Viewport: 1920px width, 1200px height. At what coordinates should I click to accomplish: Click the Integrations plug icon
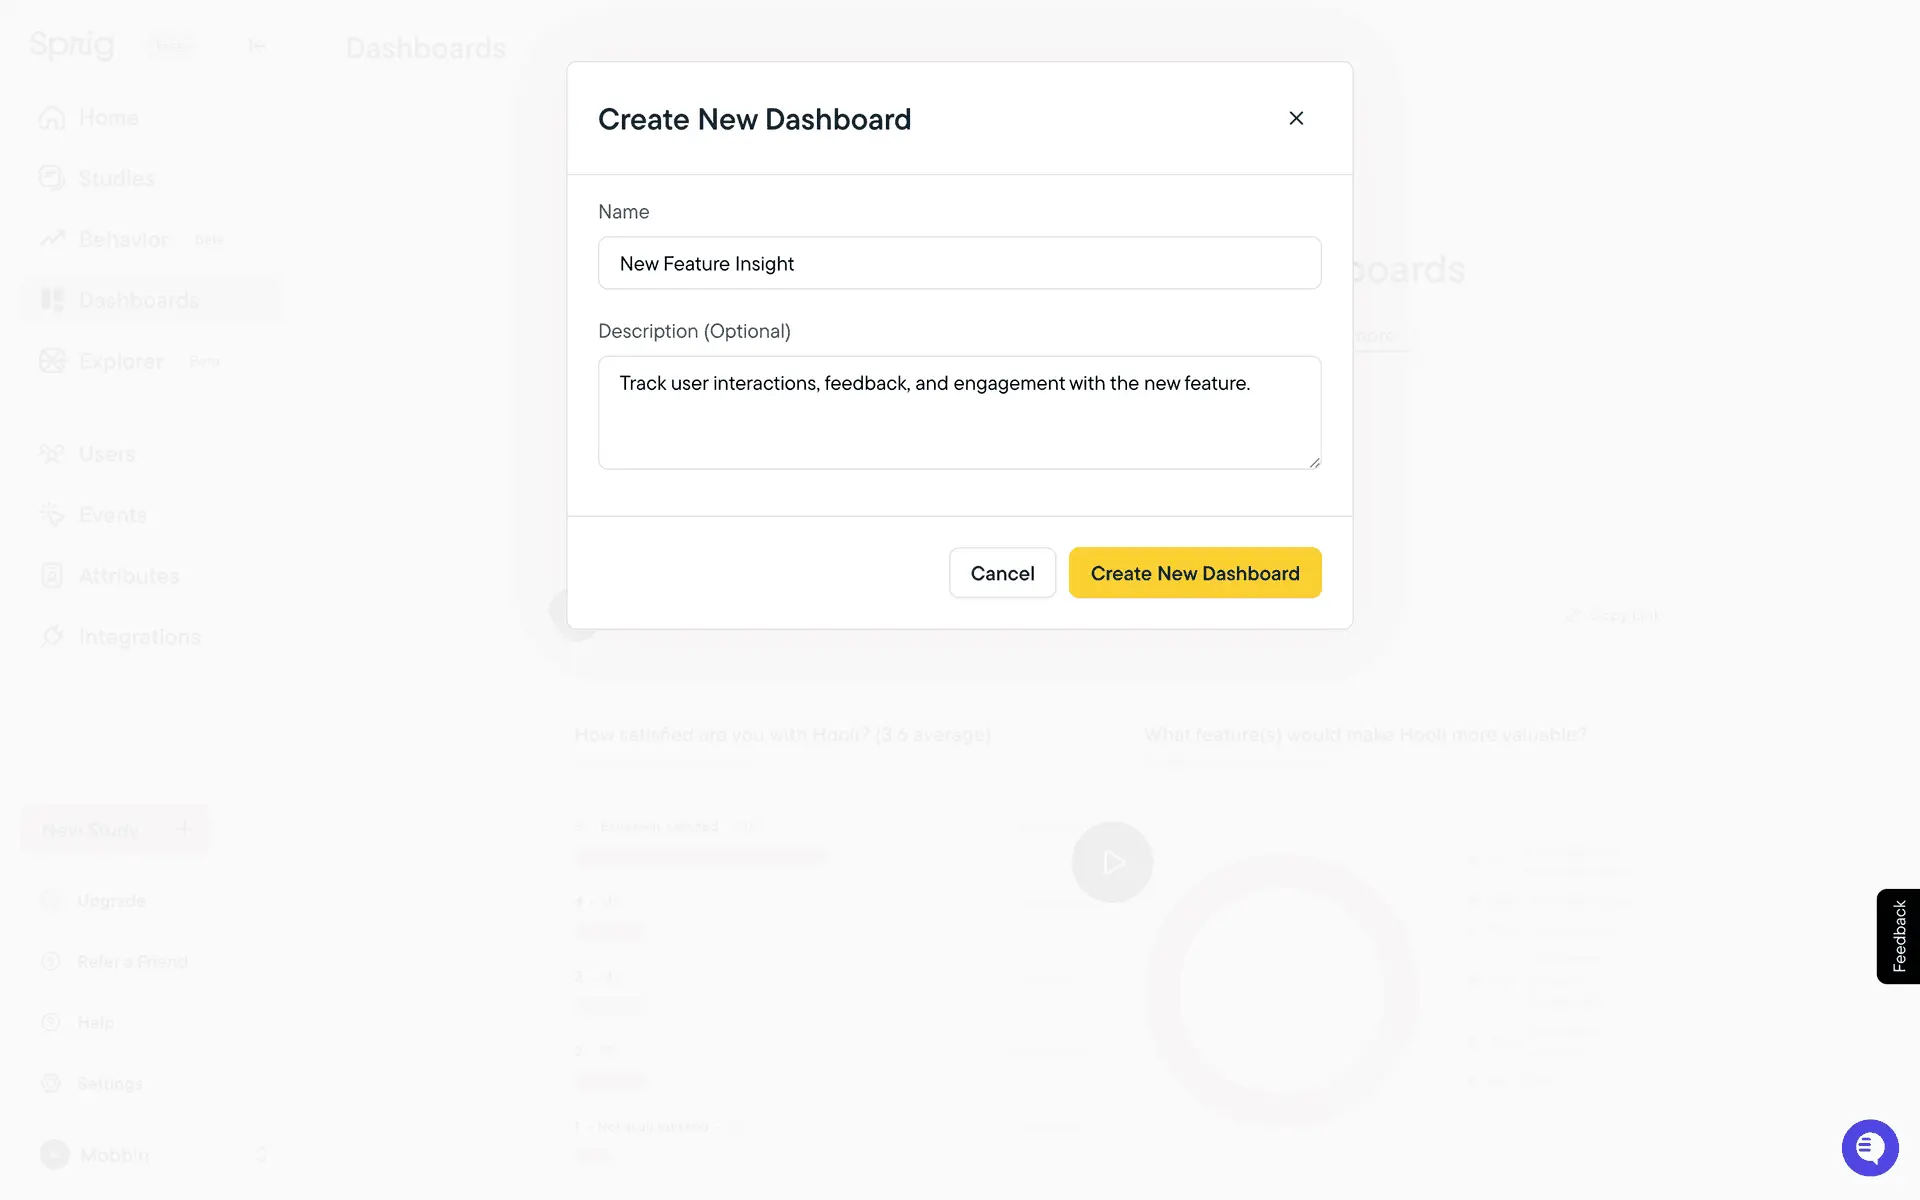(x=52, y=637)
